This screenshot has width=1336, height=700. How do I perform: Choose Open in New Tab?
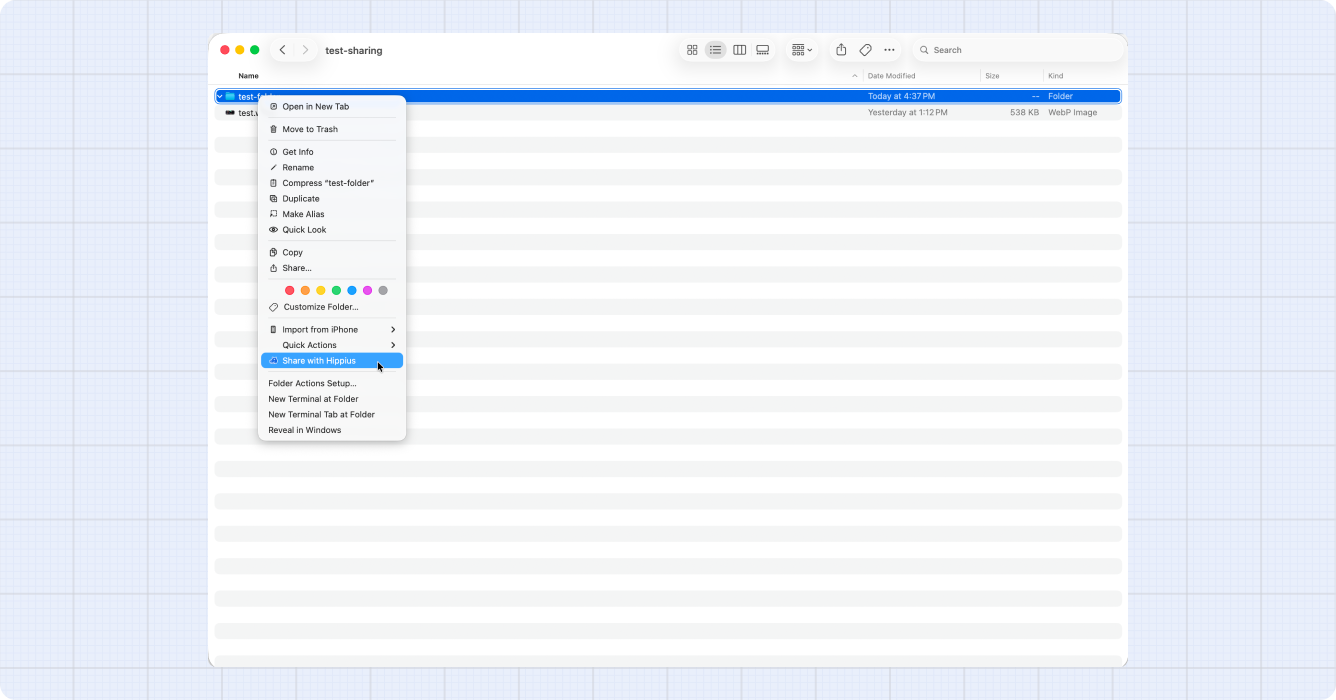(332, 107)
